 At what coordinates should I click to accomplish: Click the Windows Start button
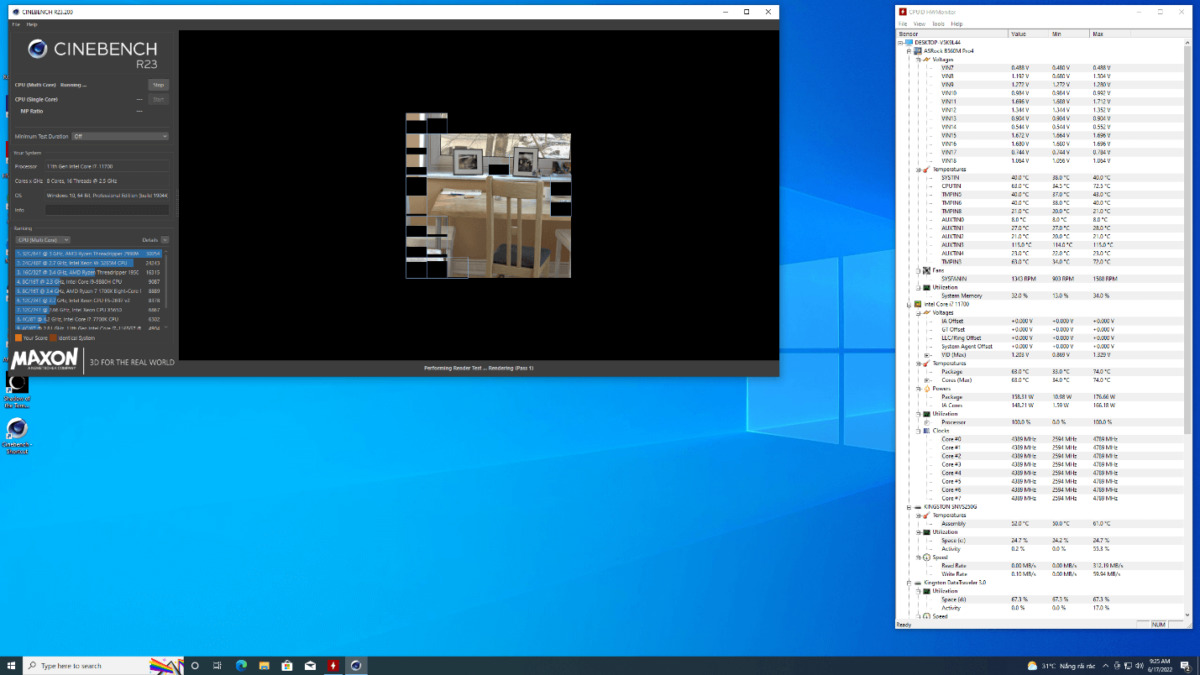[11, 665]
